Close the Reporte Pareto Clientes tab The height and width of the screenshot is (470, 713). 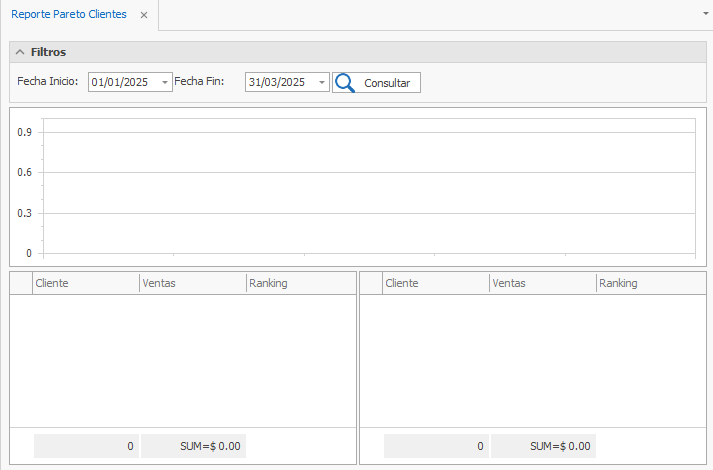pyautogui.click(x=144, y=16)
